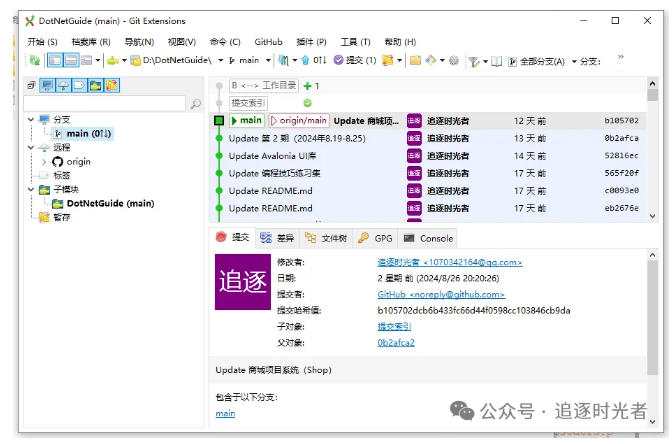The height and width of the screenshot is (444, 672).
Task: Open the main branch selector dropdown in toolbar
Action: pos(268,60)
